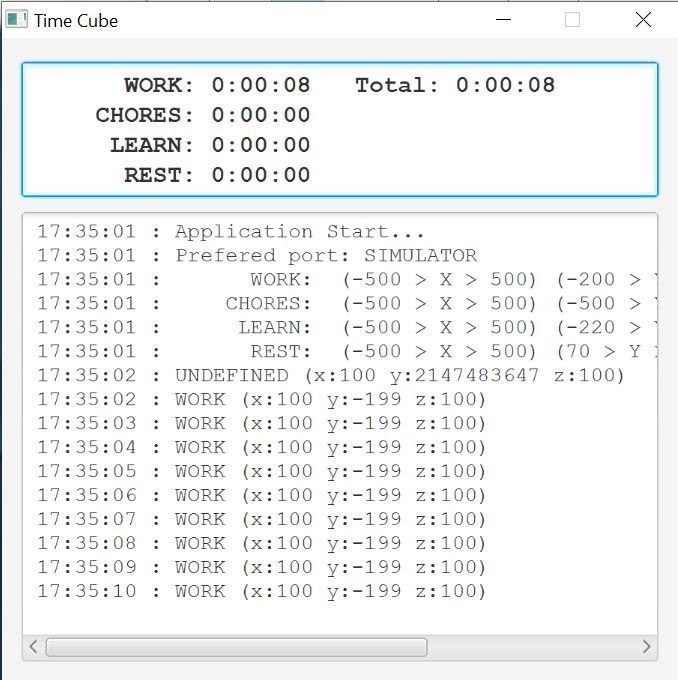Screen dimensions: 678x680
Task: Click the Total: label in timer panel
Action: (x=397, y=85)
